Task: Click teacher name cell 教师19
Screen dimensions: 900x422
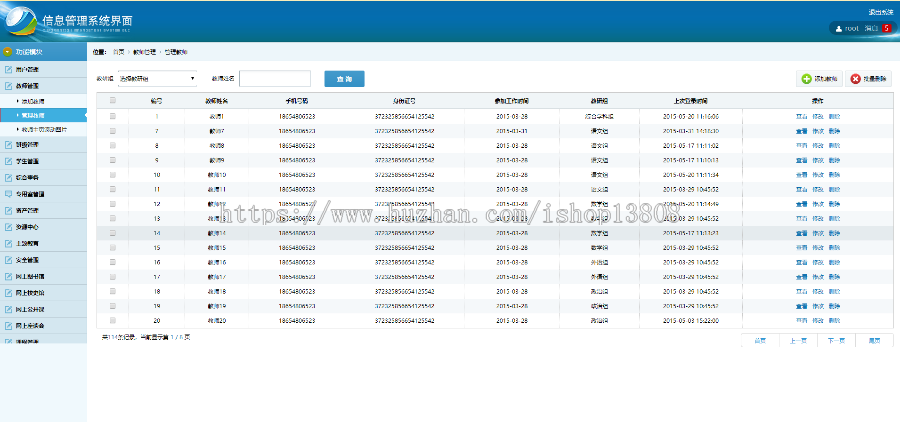Action: 217,306
